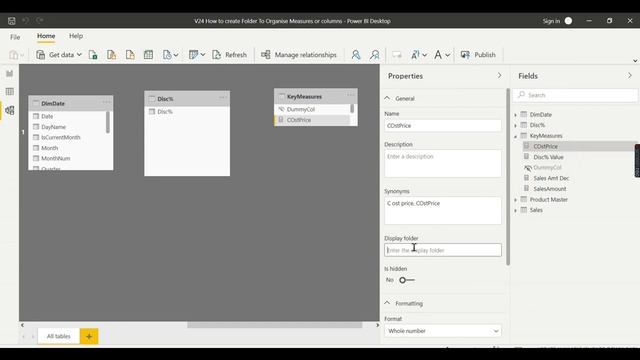The image size is (640, 360).
Task: Select hidden DummyCol in Fields
Action: (x=547, y=168)
